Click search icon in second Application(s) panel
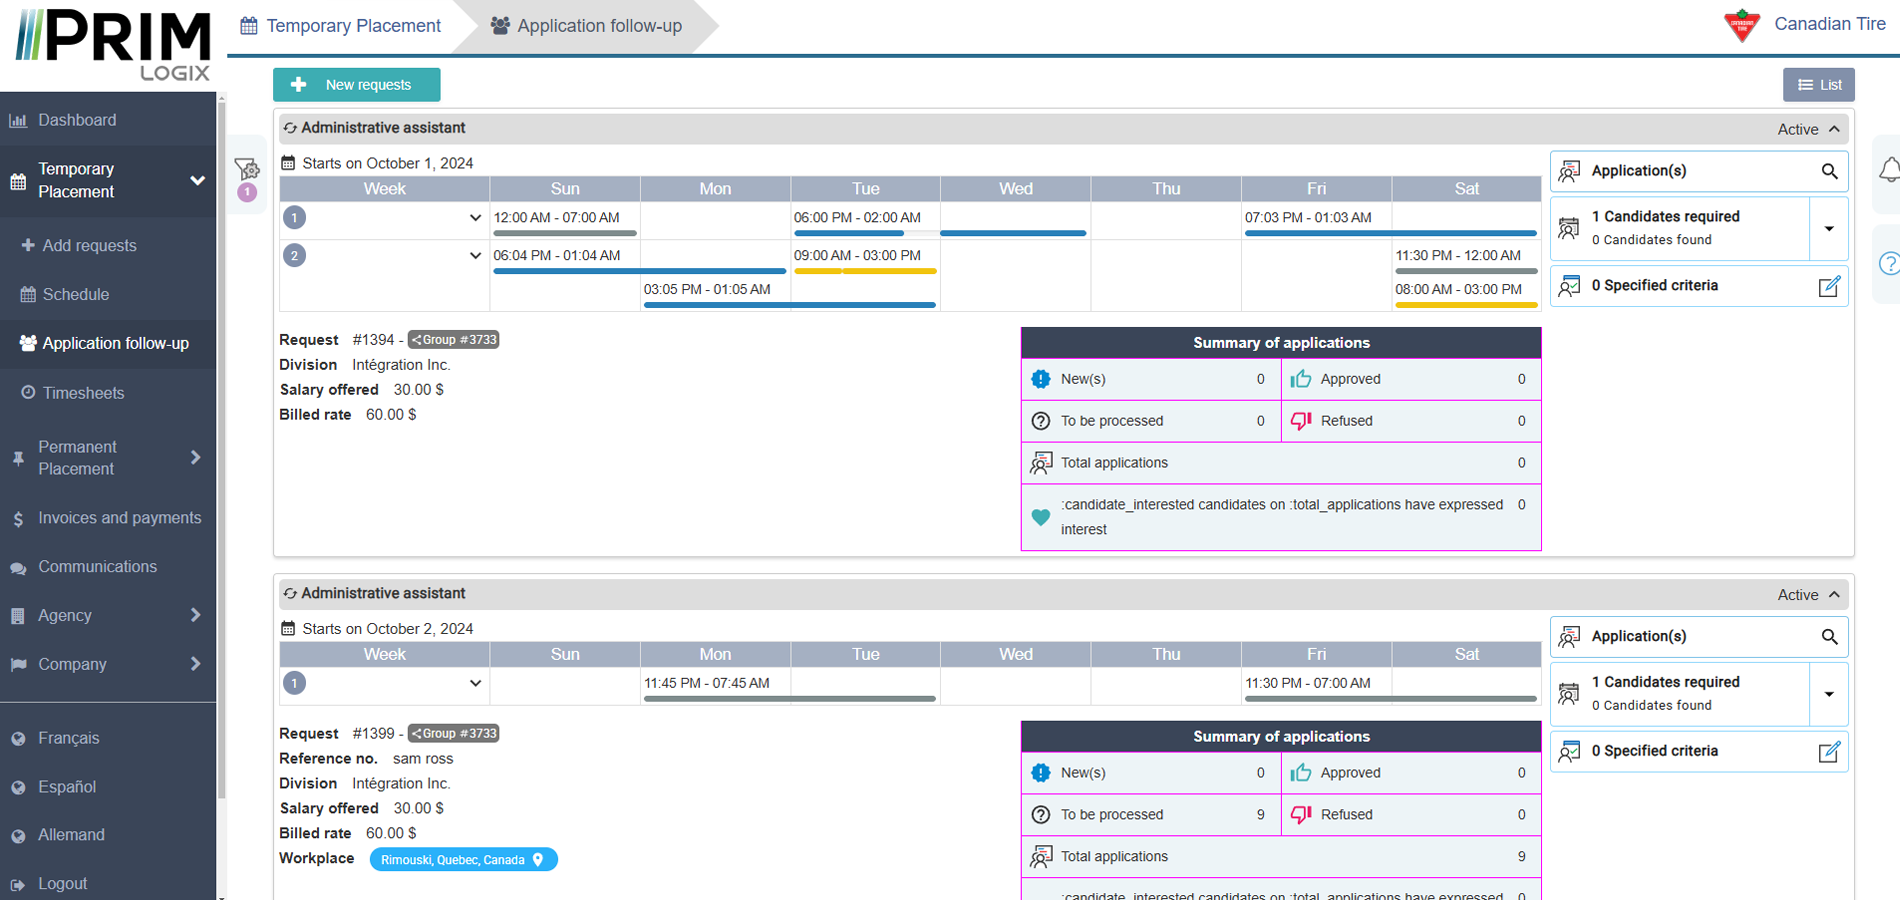Image resolution: width=1900 pixels, height=900 pixels. point(1829,637)
